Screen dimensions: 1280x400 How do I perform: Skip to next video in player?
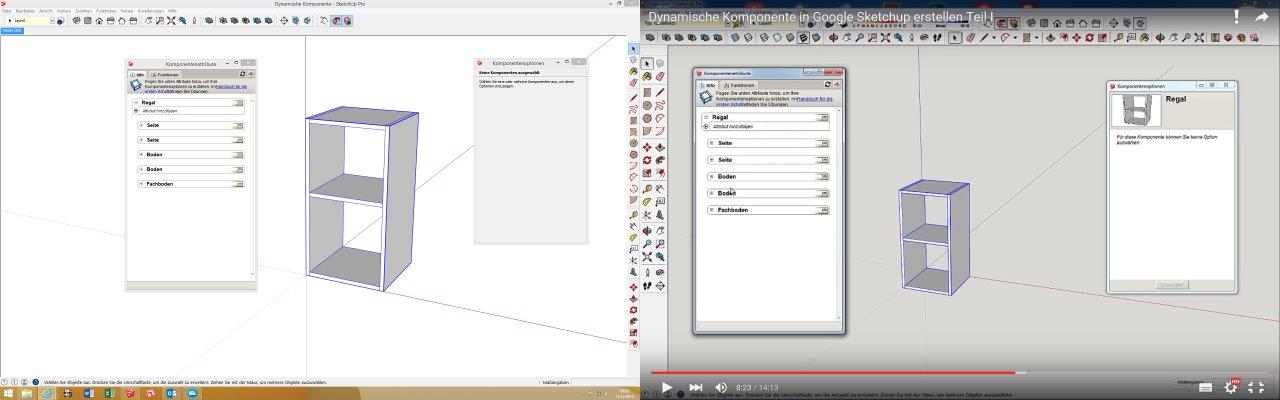point(695,387)
